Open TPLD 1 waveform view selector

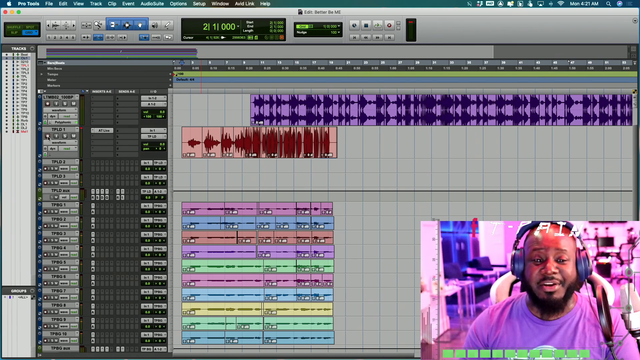(60, 142)
